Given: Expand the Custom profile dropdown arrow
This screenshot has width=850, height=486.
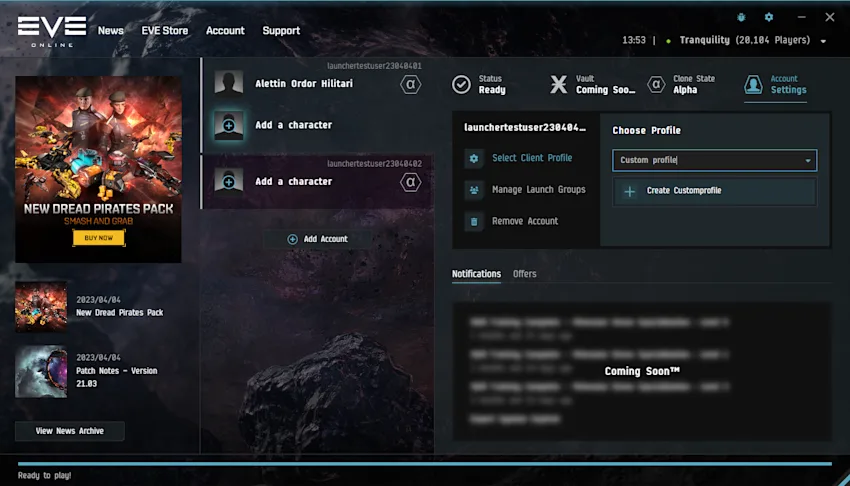Looking at the screenshot, I should (x=808, y=160).
